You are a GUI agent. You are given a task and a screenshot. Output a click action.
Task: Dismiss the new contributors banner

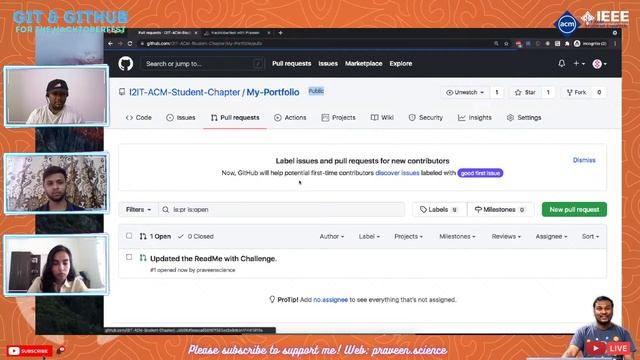584,160
